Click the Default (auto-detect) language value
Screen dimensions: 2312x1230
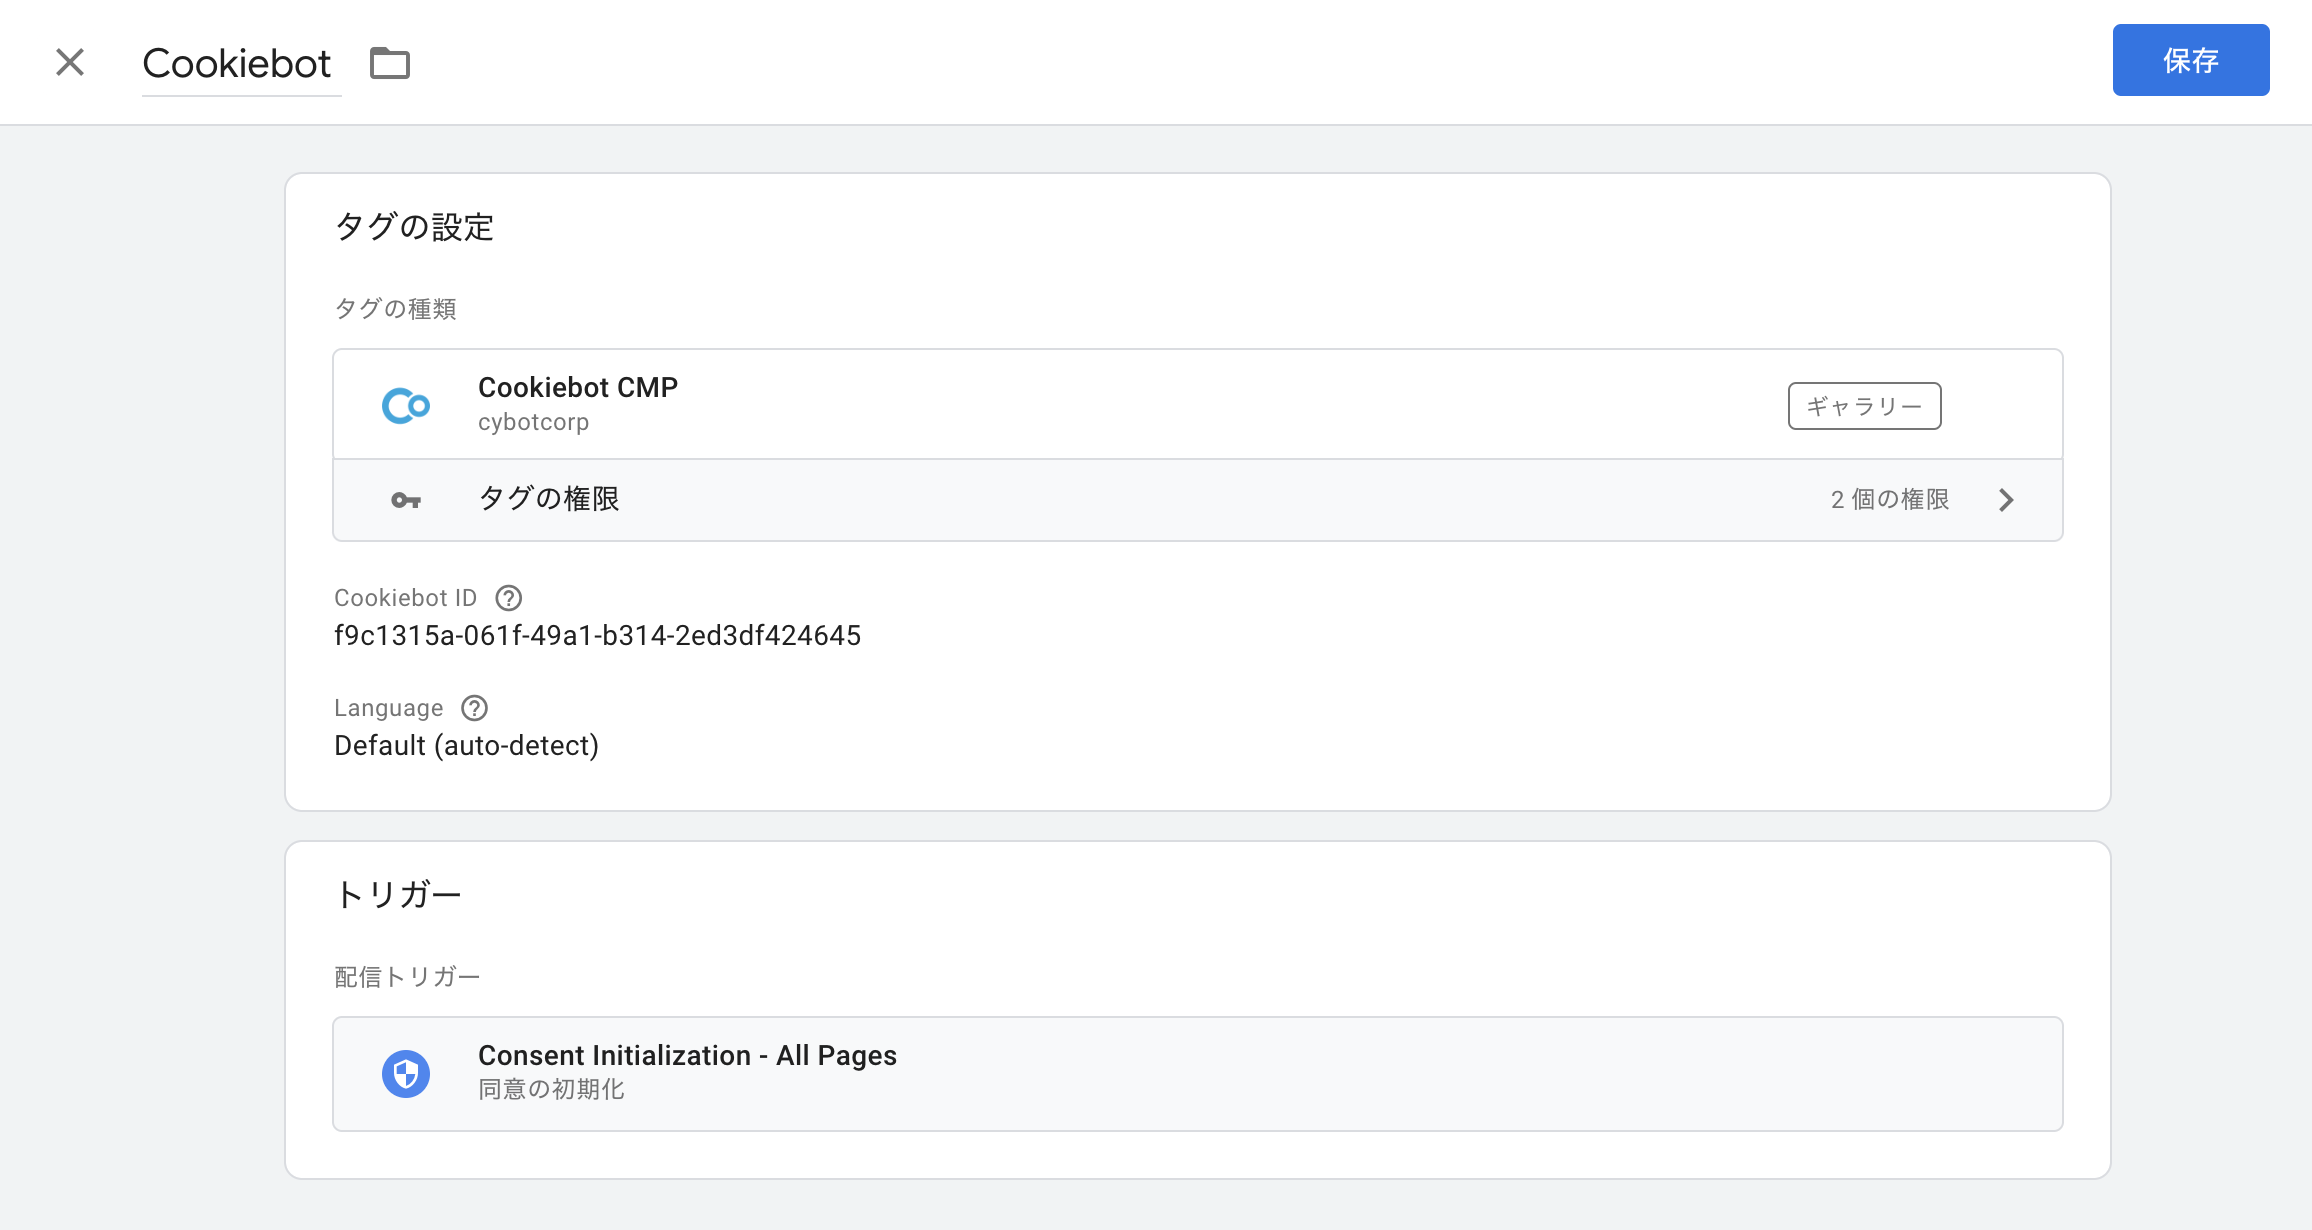[466, 746]
